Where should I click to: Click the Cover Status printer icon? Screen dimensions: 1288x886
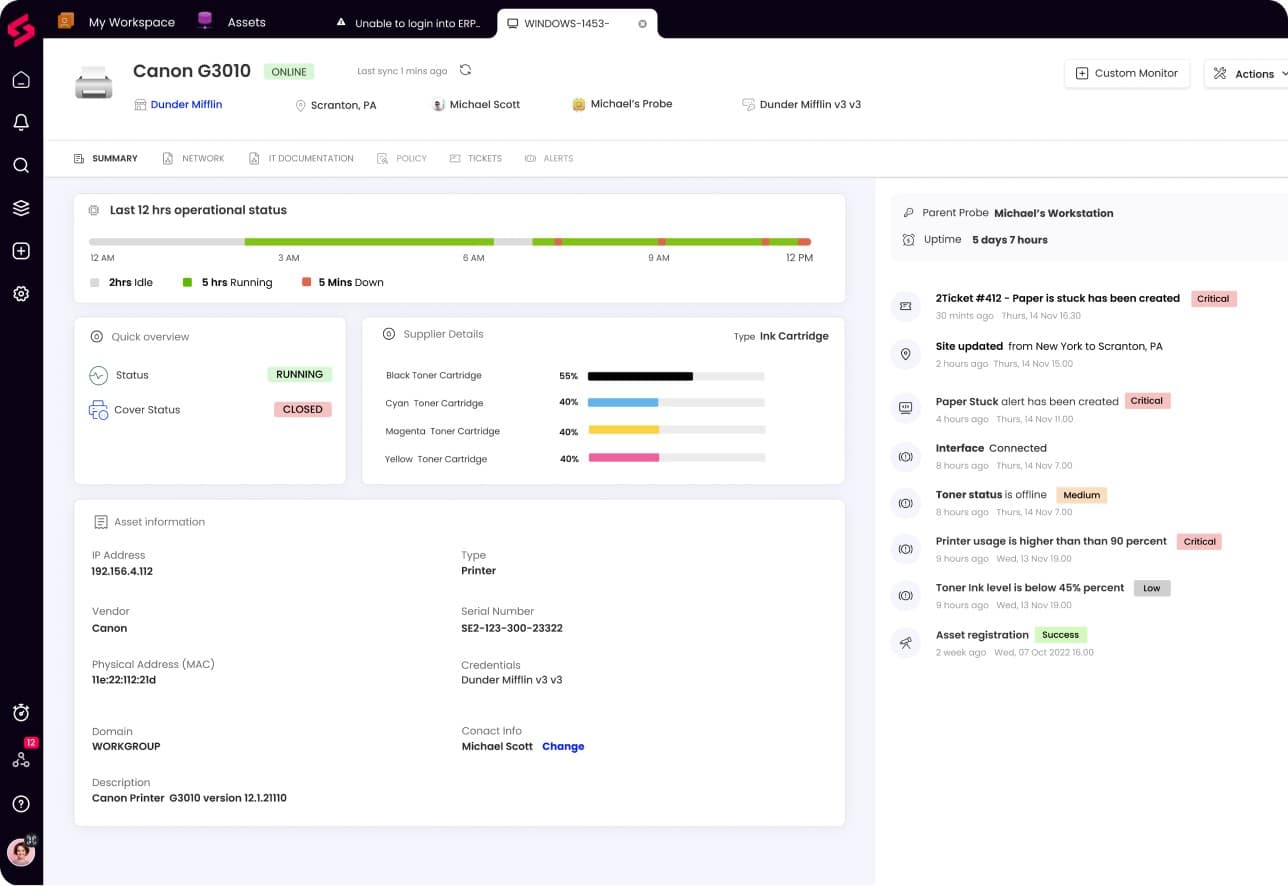coord(98,410)
